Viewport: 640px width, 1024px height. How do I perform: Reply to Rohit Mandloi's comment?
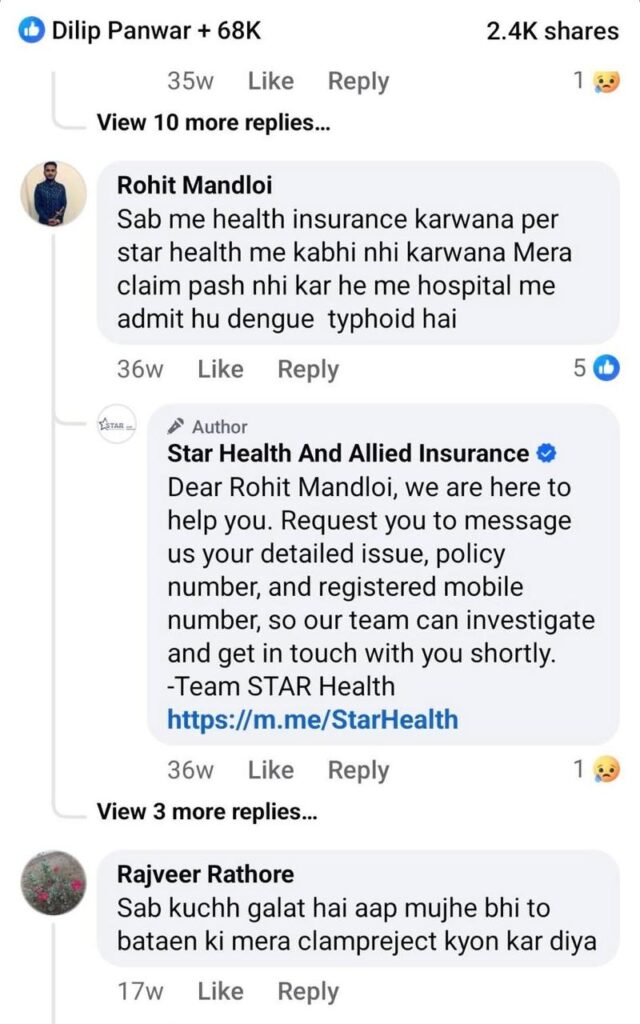[x=308, y=369]
